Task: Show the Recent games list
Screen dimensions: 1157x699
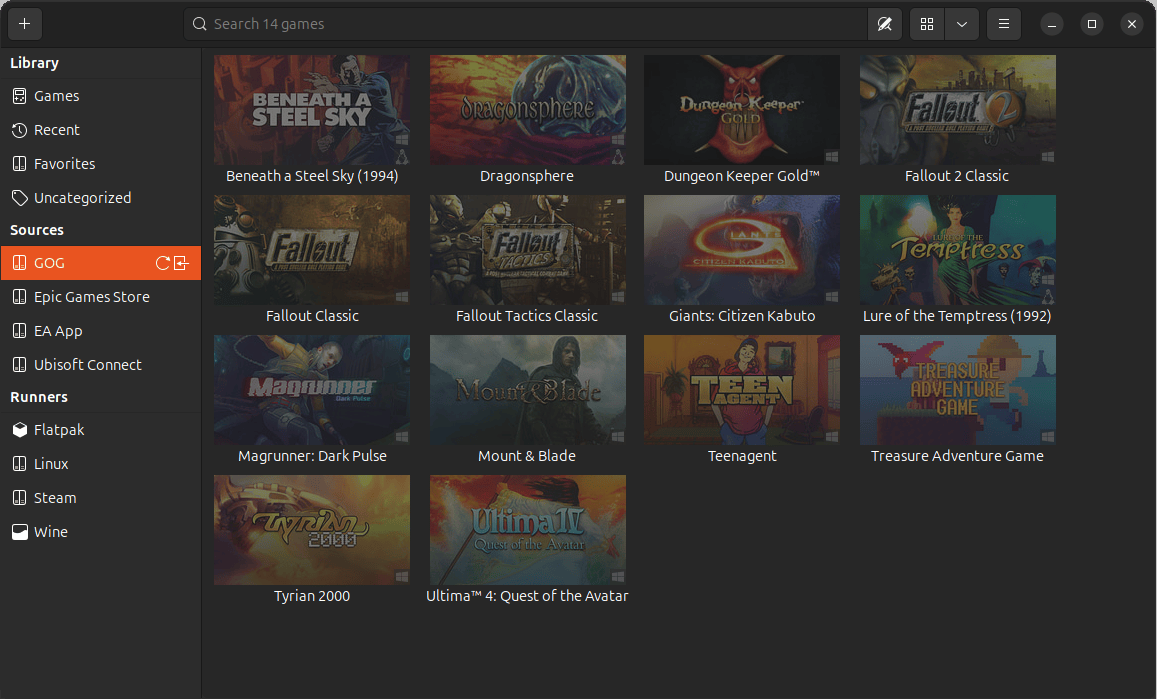Action: (100, 130)
